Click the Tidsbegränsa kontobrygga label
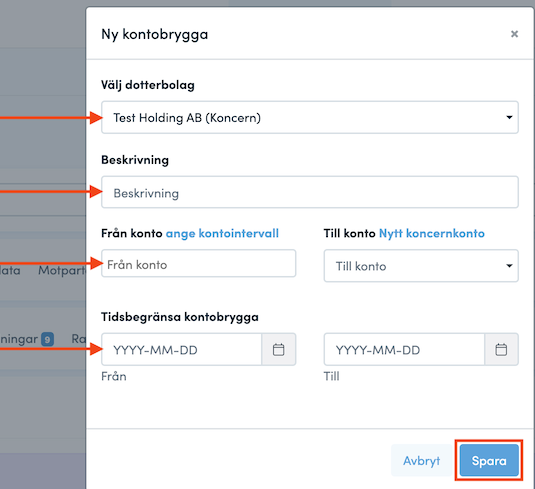535x489 pixels. click(x=180, y=317)
